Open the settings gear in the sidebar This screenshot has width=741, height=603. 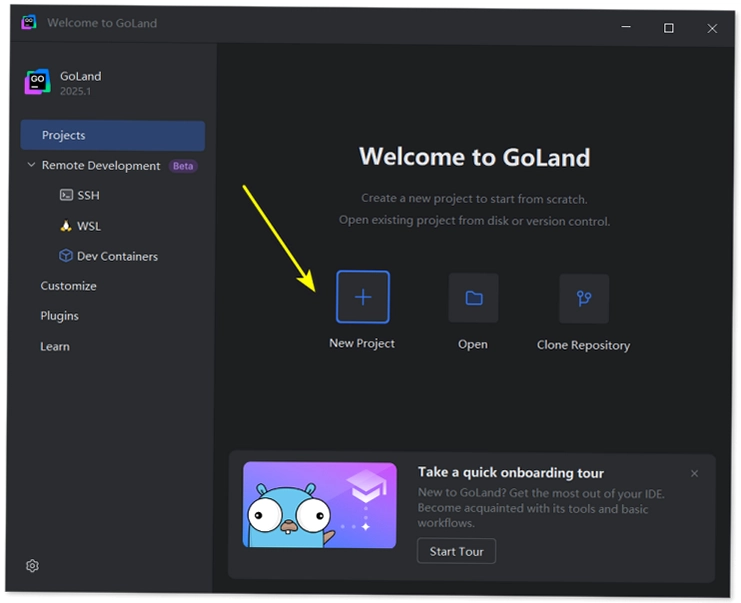coord(32,566)
